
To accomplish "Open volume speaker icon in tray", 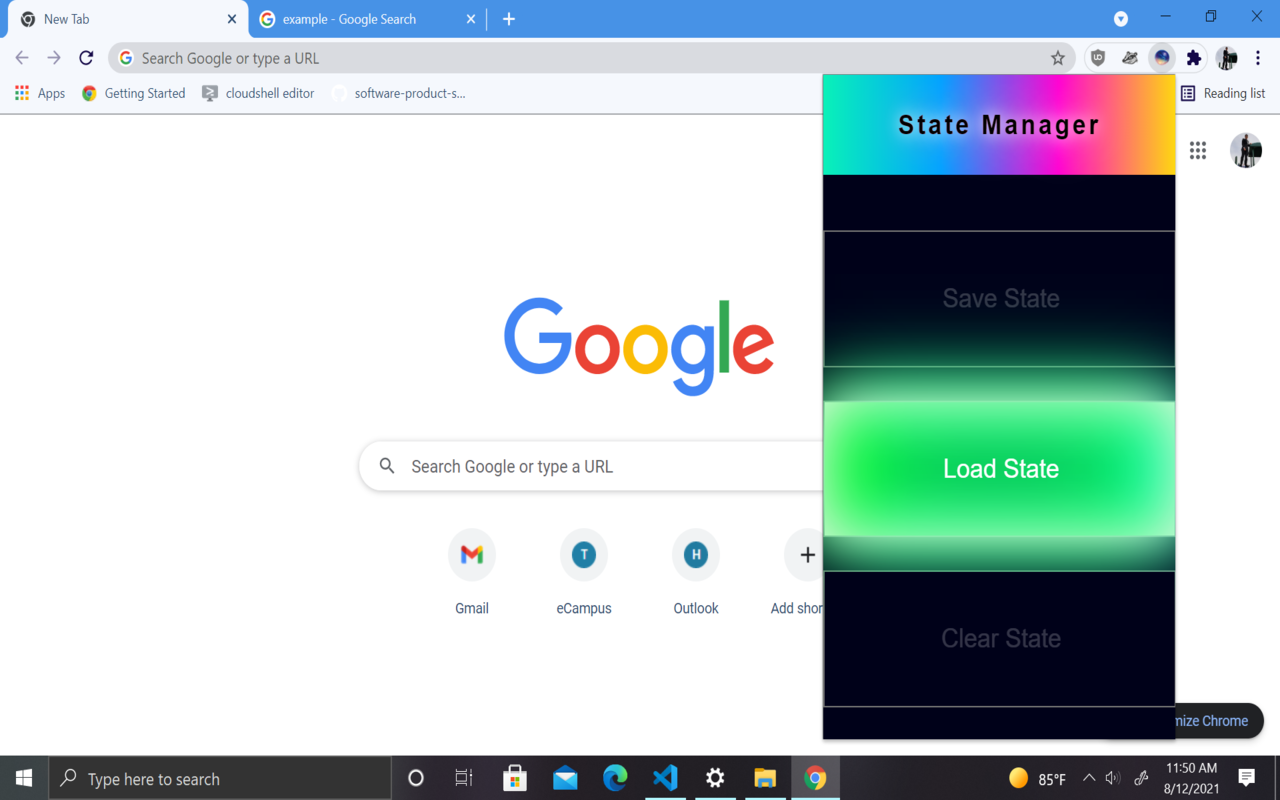I will [x=1113, y=778].
